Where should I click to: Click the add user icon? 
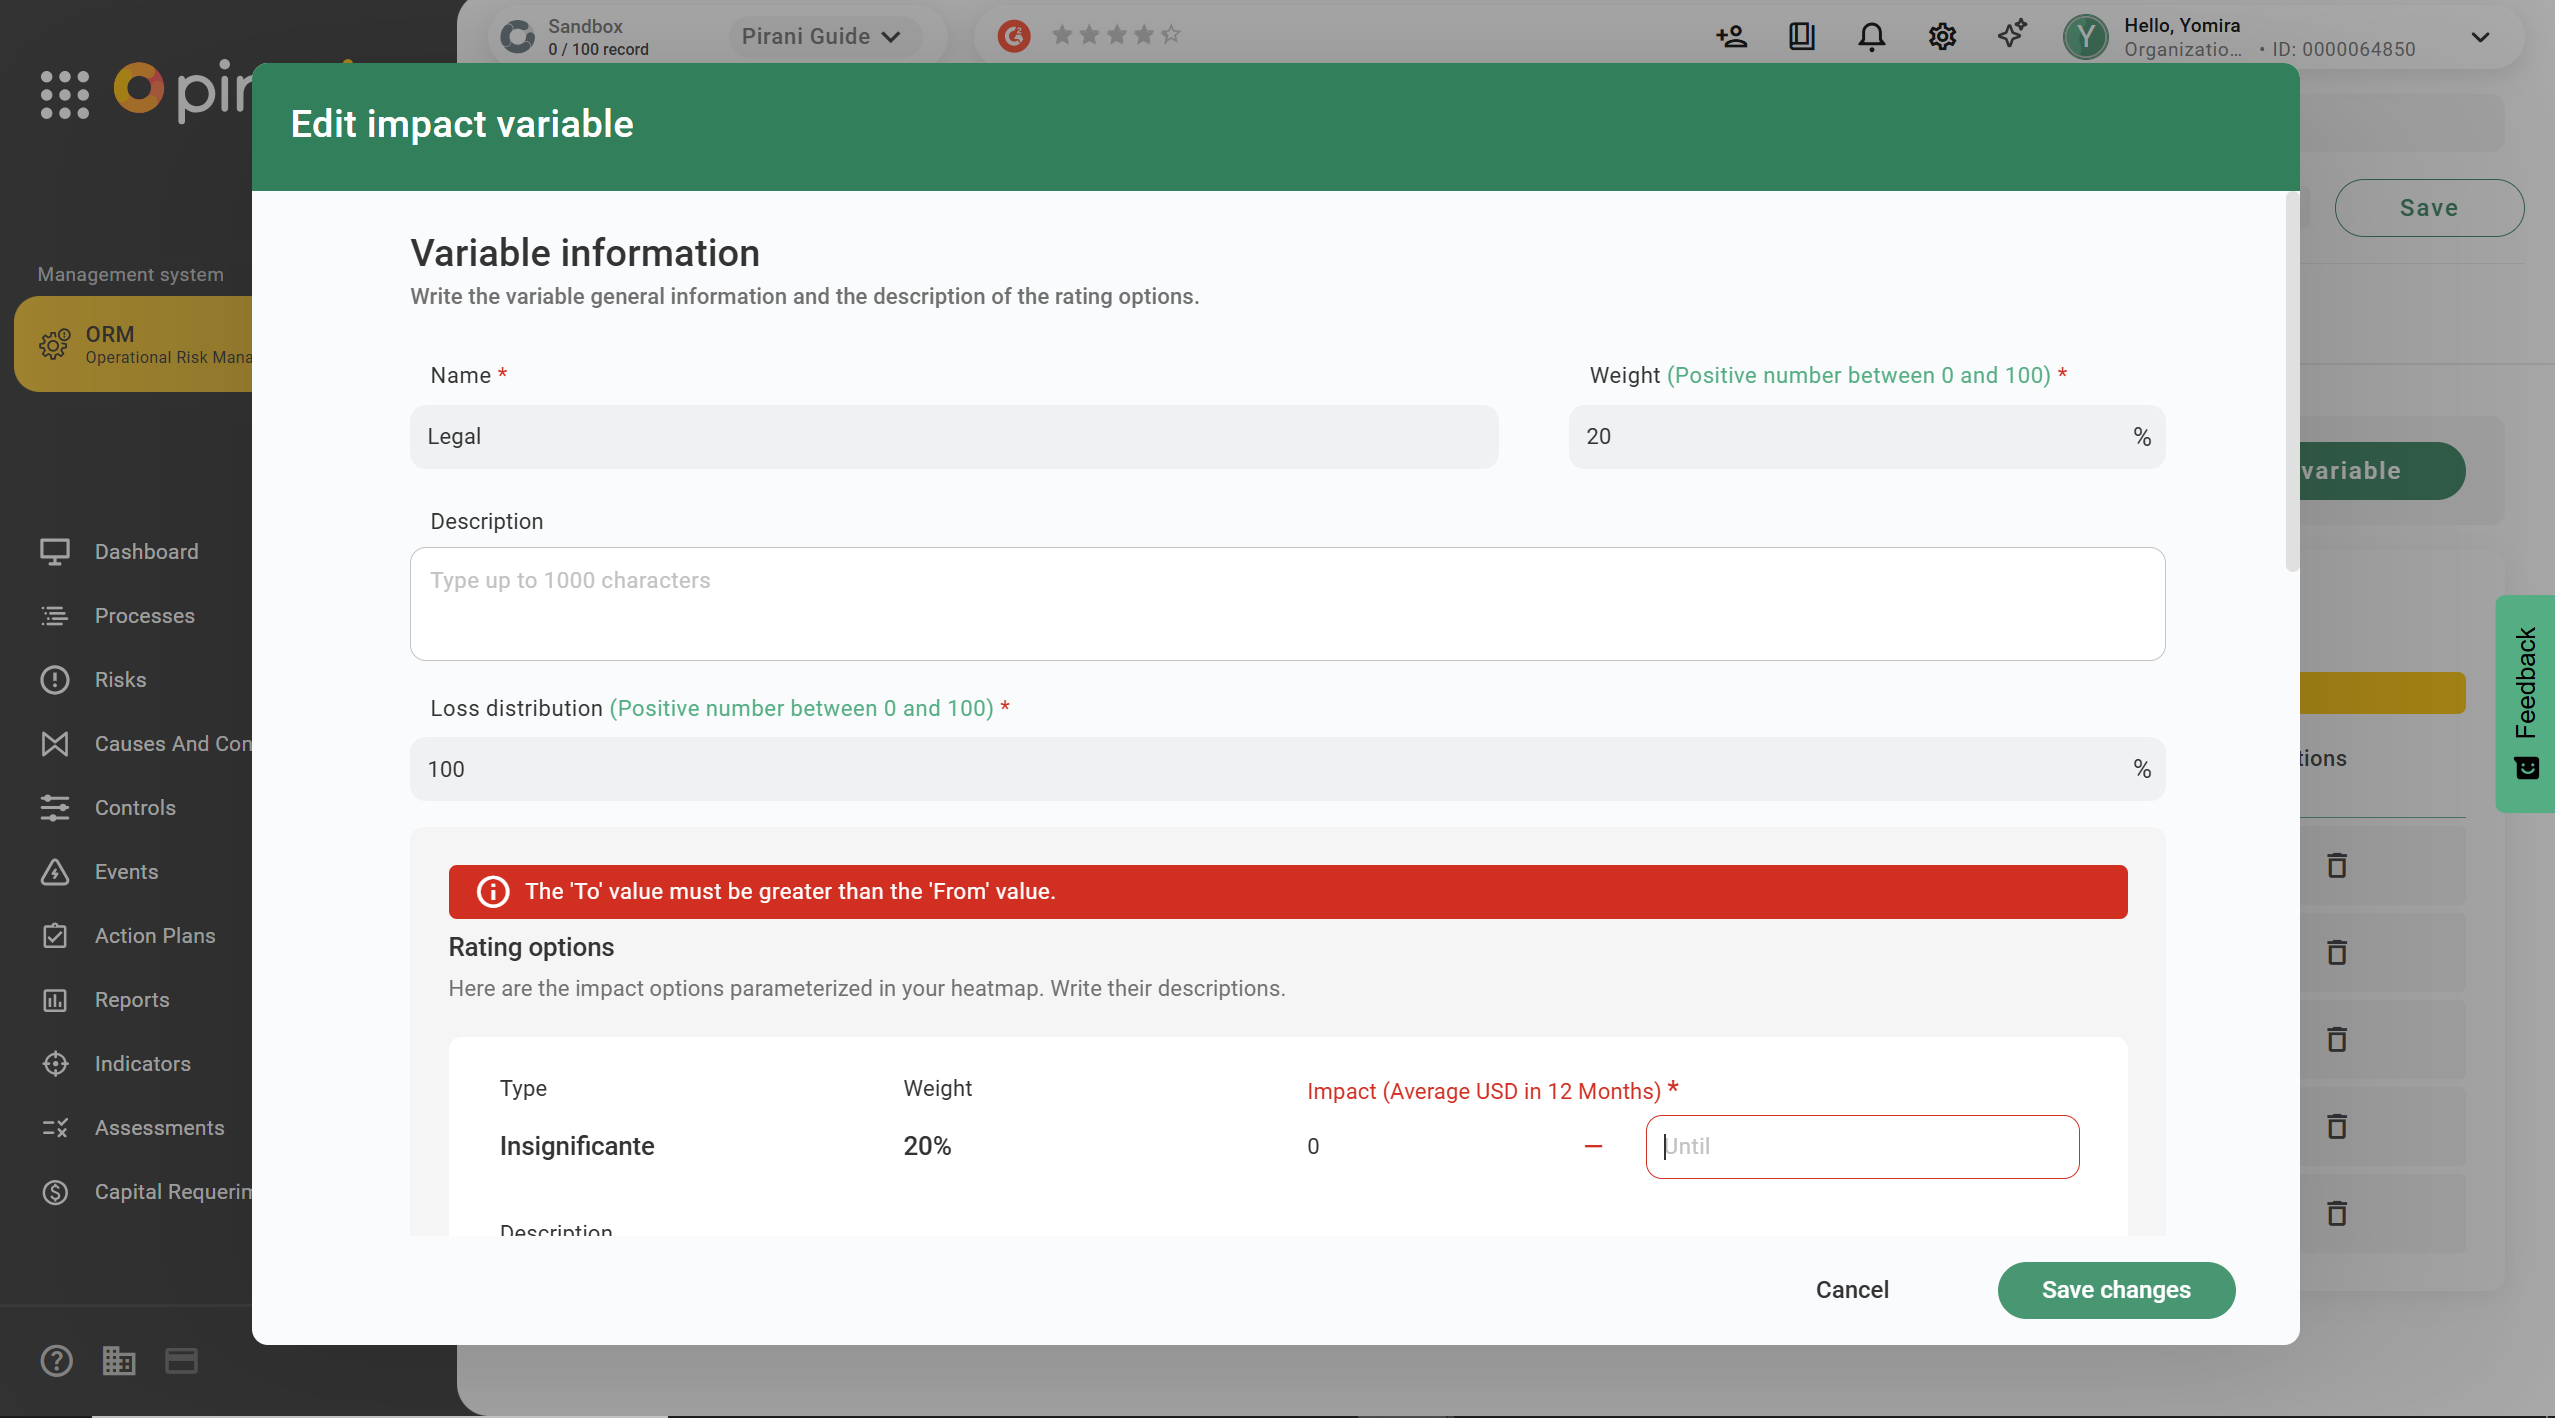(x=1731, y=37)
